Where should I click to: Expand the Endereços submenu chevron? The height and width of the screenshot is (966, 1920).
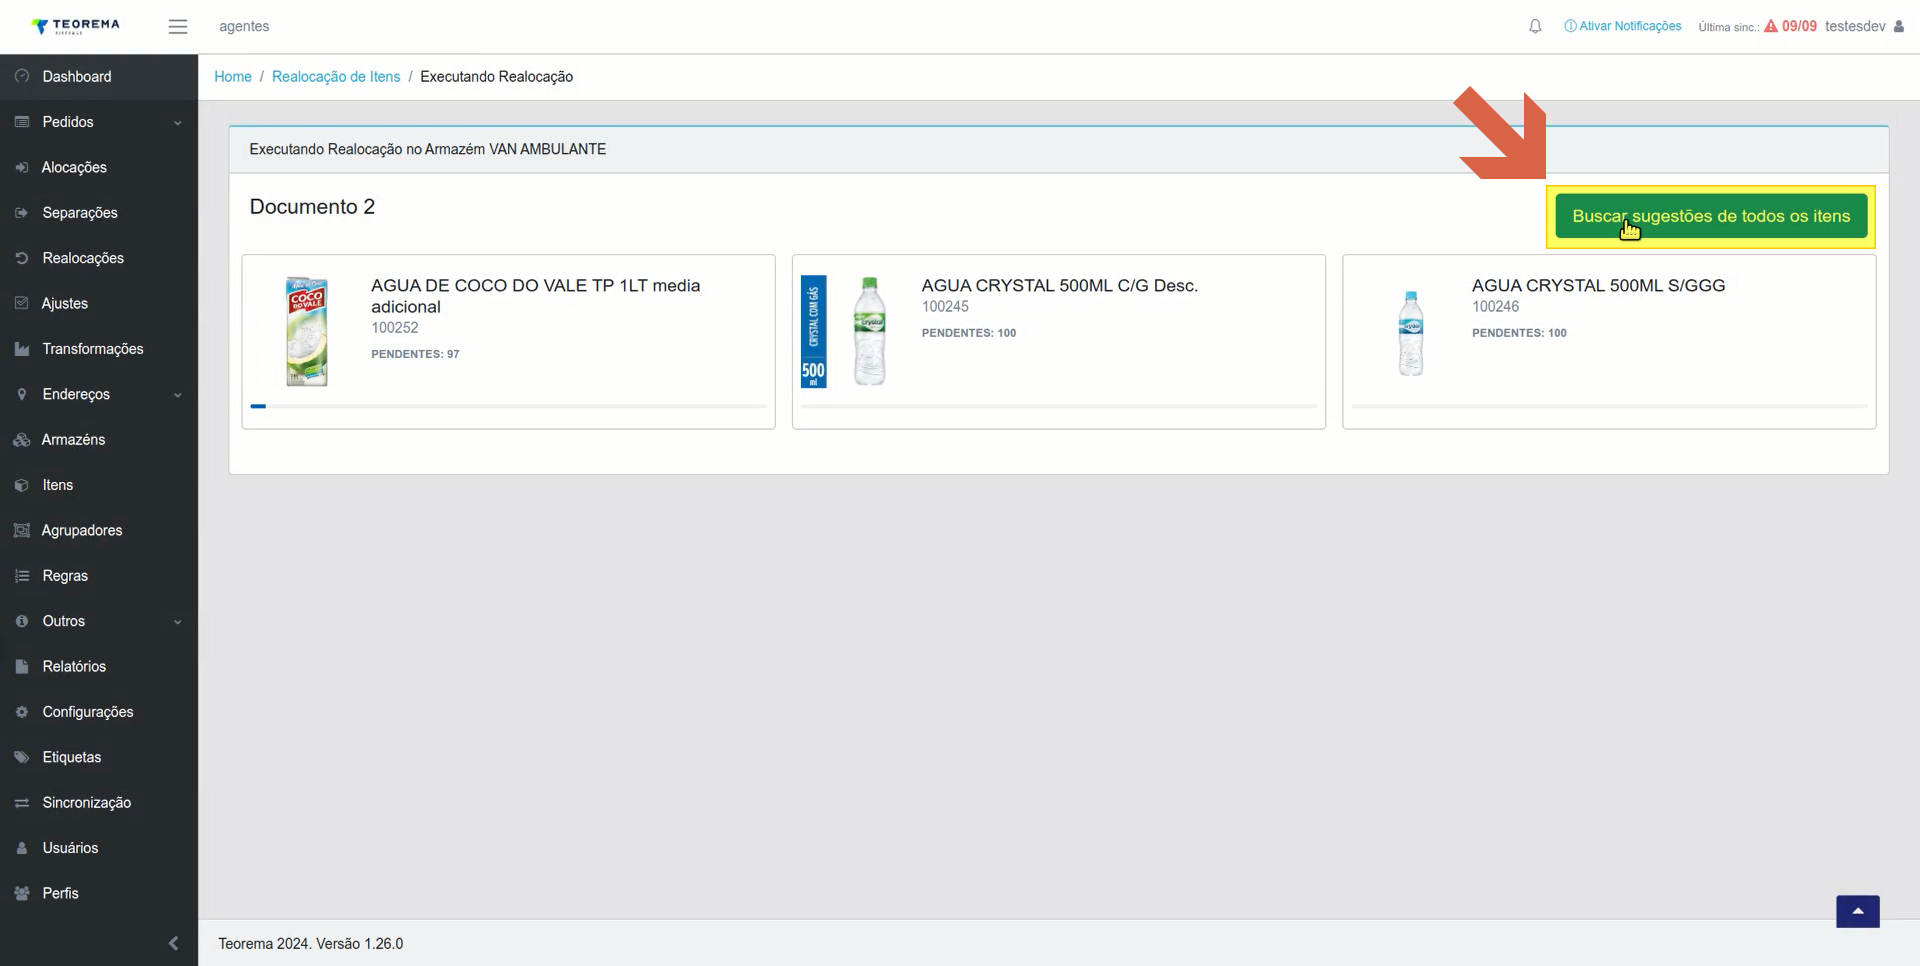click(x=178, y=395)
